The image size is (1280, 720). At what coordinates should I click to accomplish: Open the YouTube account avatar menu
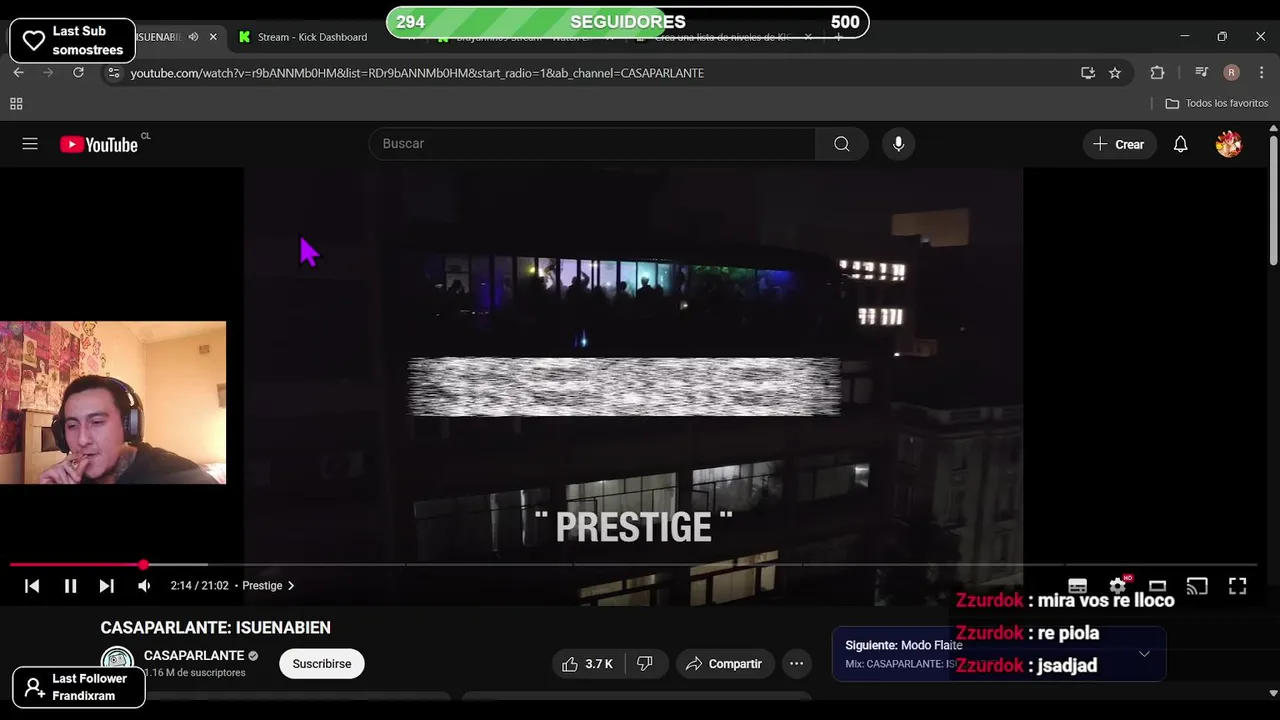1229,144
